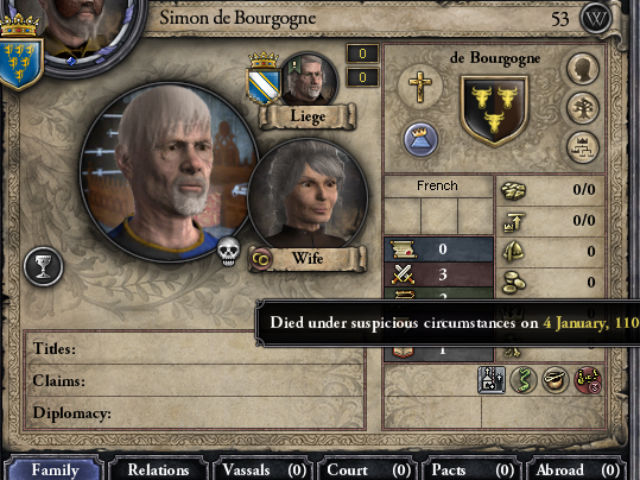Click the education trait icon
This screenshot has width=640, height=480.
(x=492, y=380)
